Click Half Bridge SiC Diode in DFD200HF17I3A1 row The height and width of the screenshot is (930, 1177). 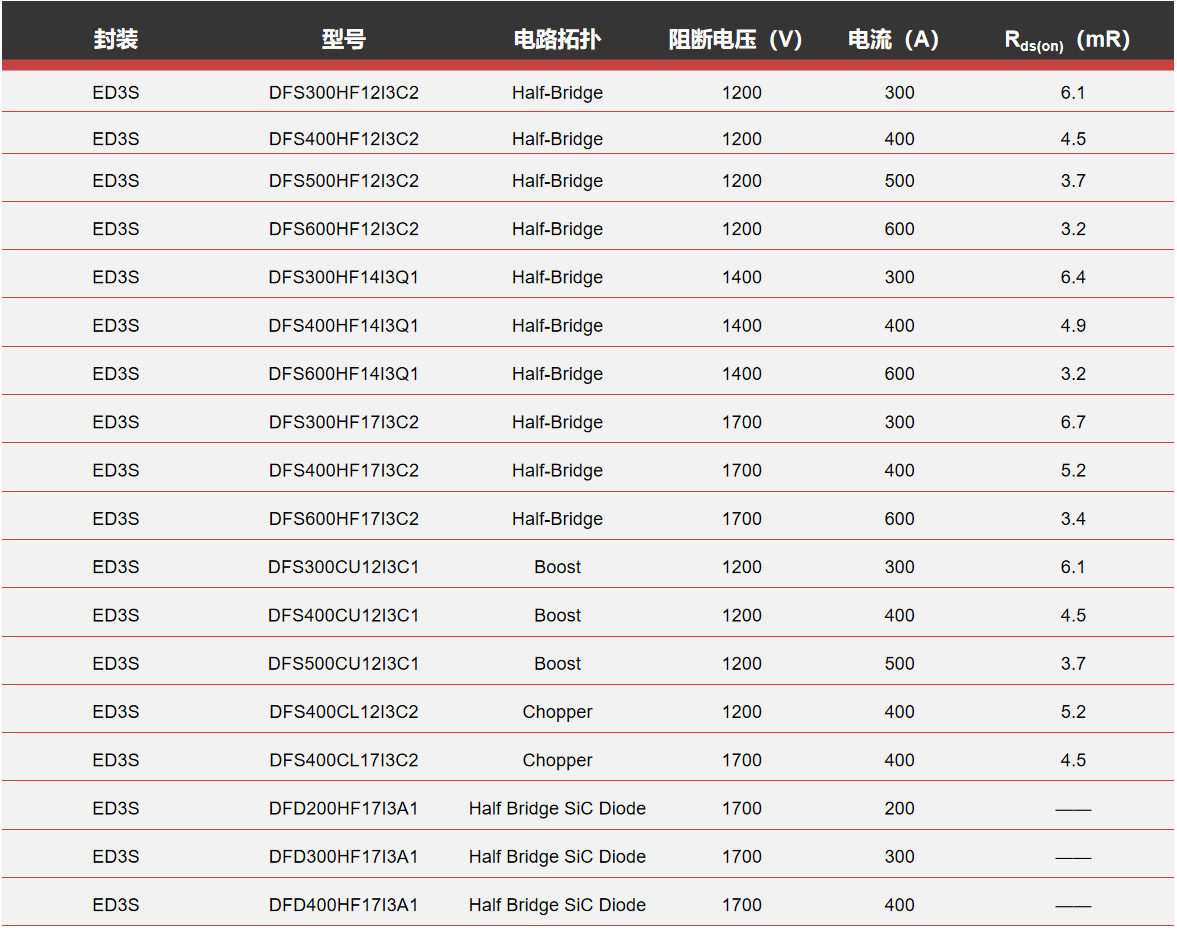coord(557,808)
